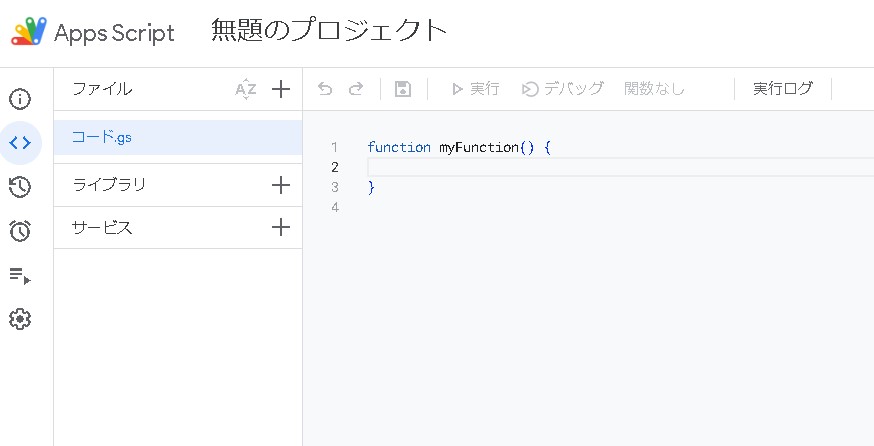Viewport: 874px width, 446px height.
Task: Open the Executions list icon
Action: coord(20,275)
